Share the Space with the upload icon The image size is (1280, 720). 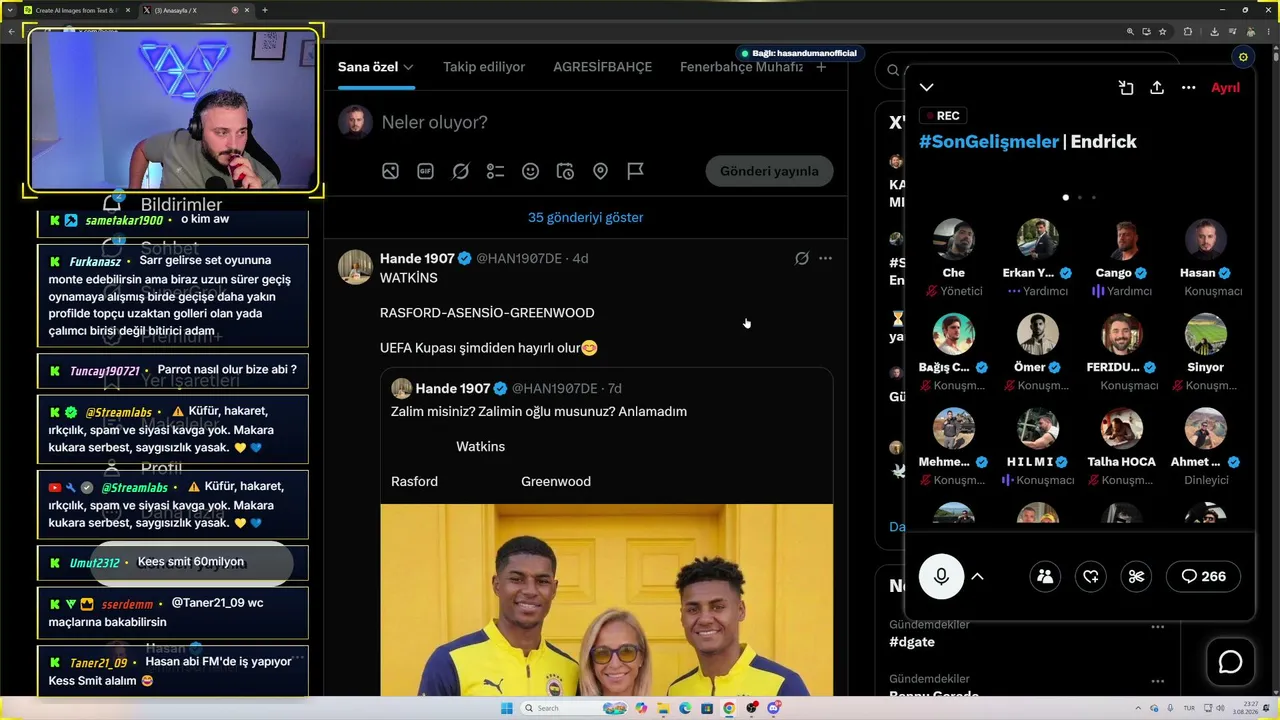coord(1157,88)
